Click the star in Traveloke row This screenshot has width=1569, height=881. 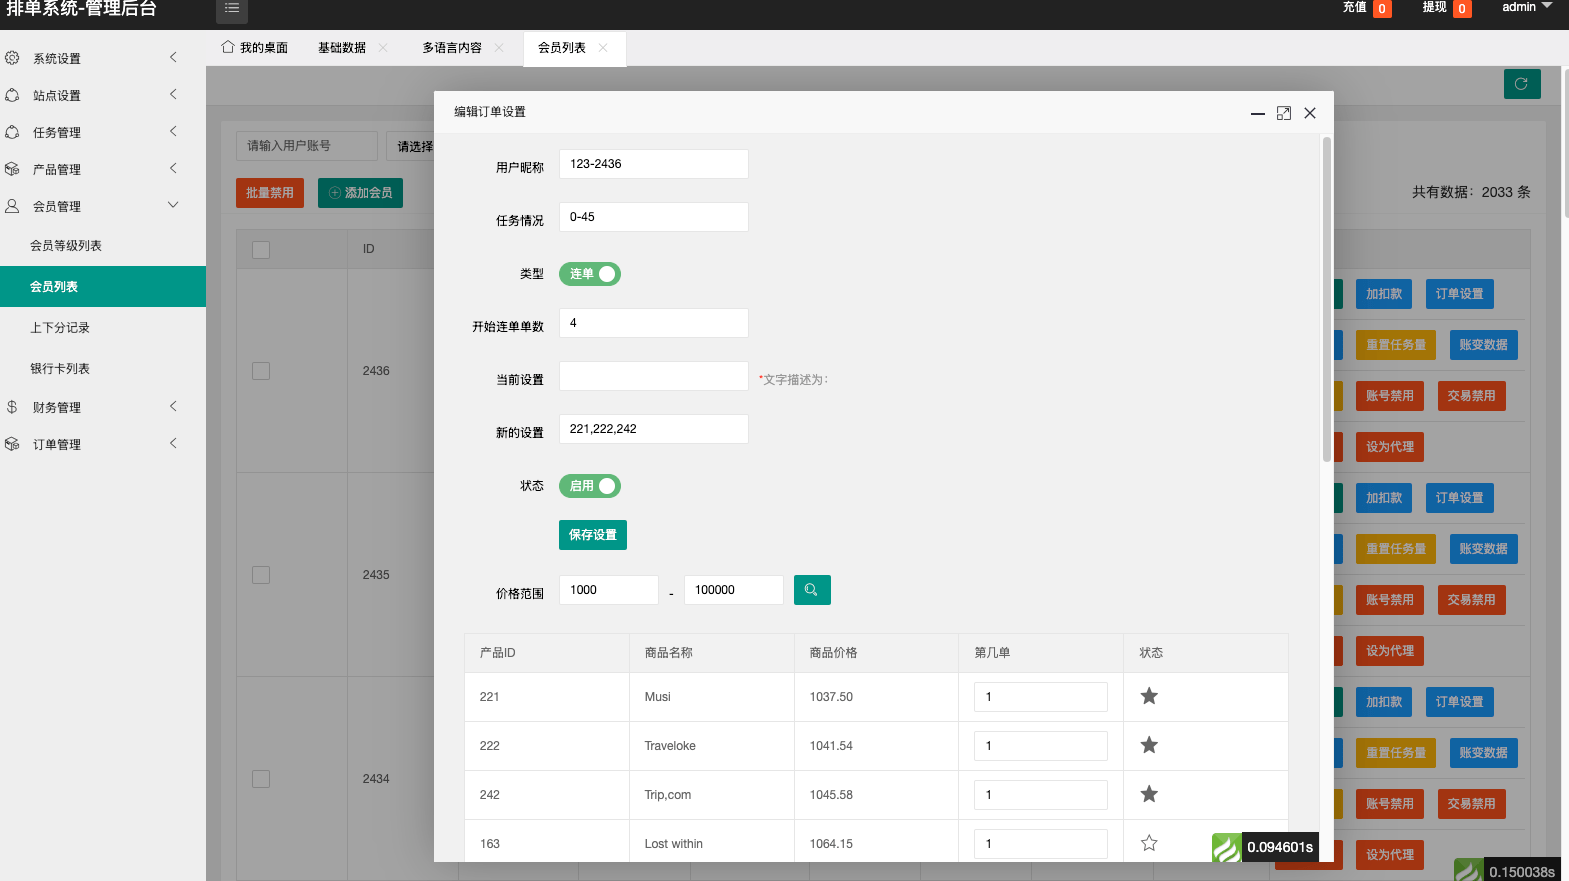[1149, 745]
